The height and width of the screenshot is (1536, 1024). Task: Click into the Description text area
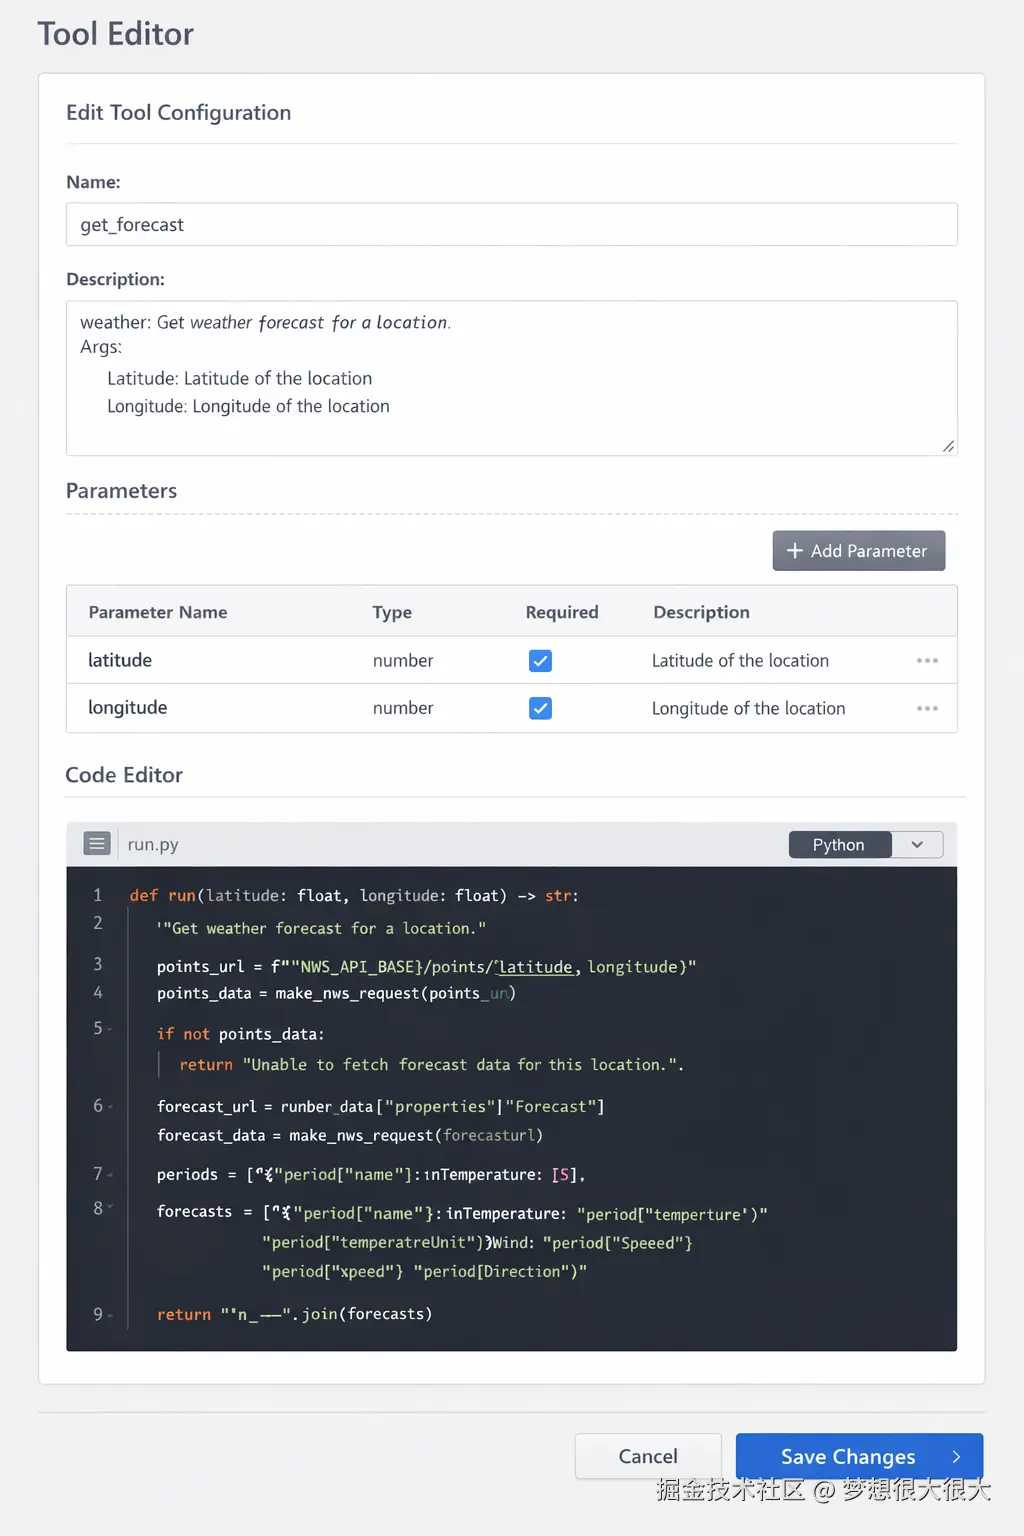511,378
